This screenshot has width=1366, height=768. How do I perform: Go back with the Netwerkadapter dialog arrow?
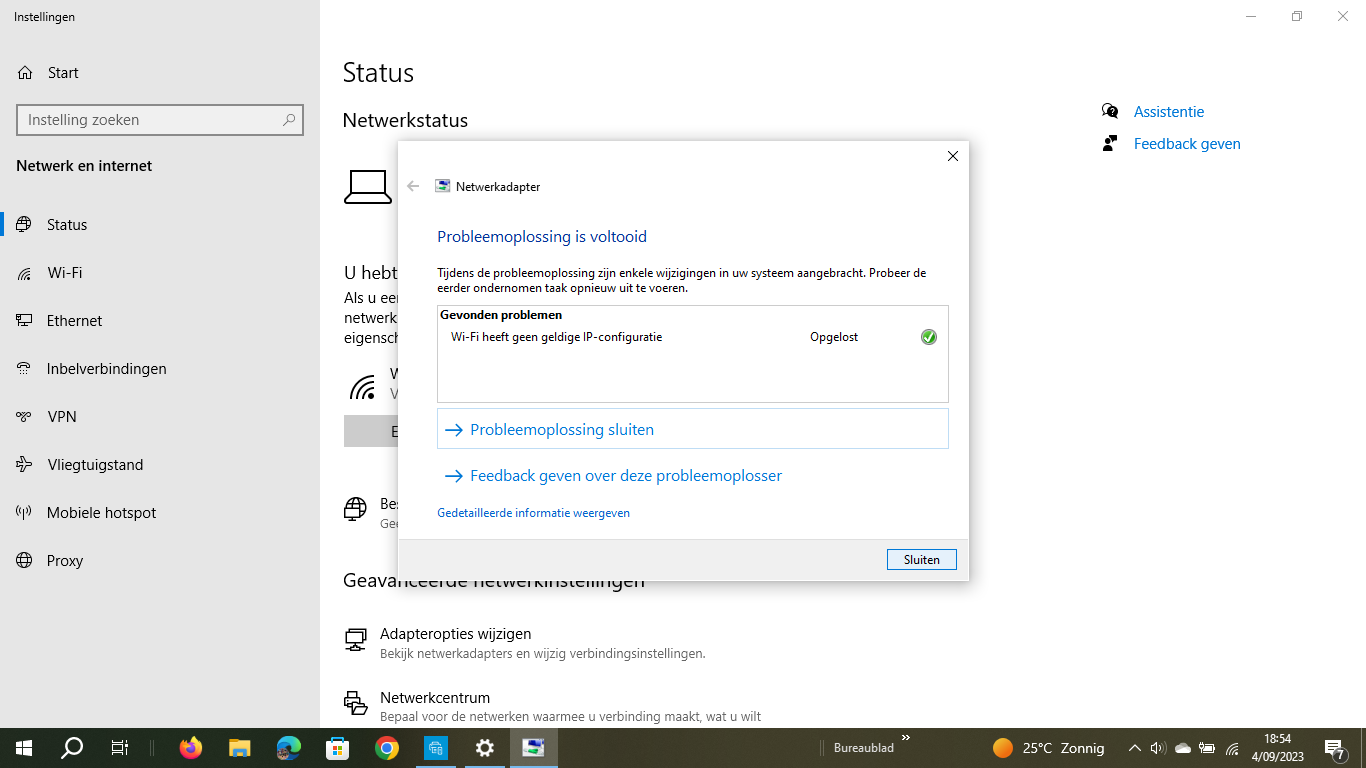click(413, 186)
